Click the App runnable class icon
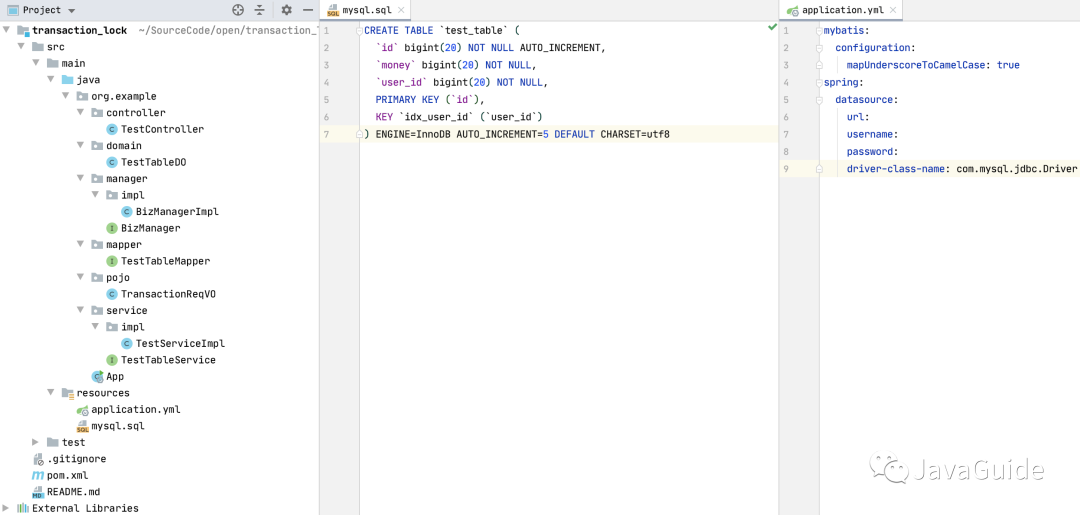Screen dimensions: 1080x515 pos(97,377)
